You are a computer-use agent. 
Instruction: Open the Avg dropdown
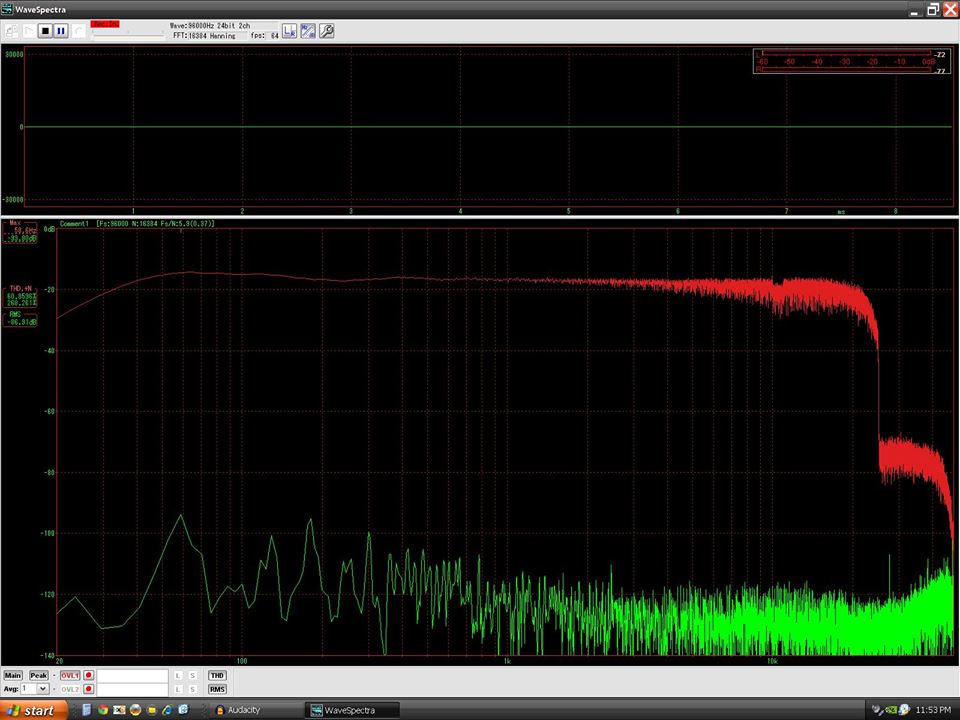pos(42,689)
